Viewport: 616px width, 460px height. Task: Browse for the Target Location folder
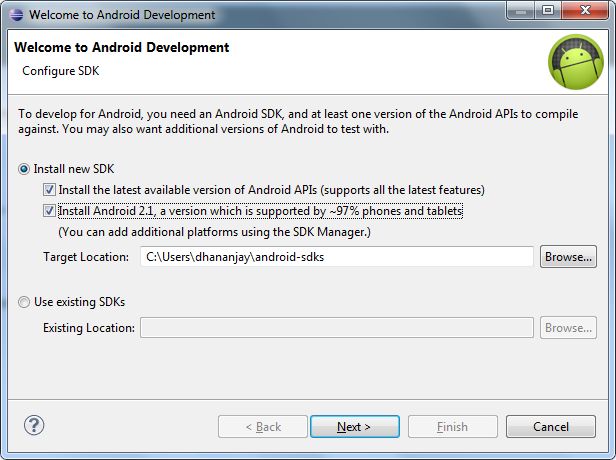(568, 257)
